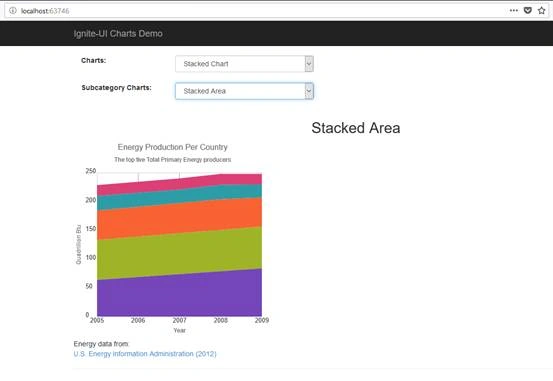
Task: Click the 2009 x-axis label
Action: (262, 320)
